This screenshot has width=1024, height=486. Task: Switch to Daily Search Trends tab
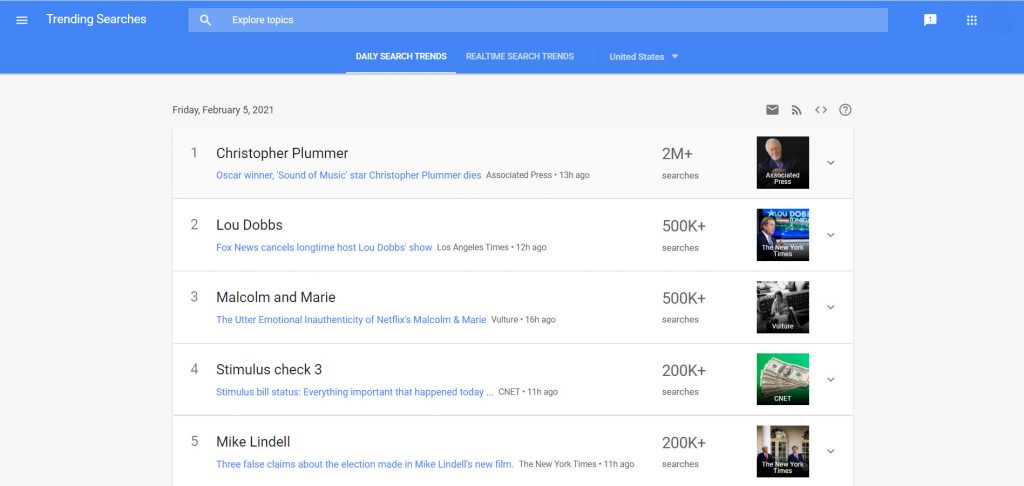point(401,57)
